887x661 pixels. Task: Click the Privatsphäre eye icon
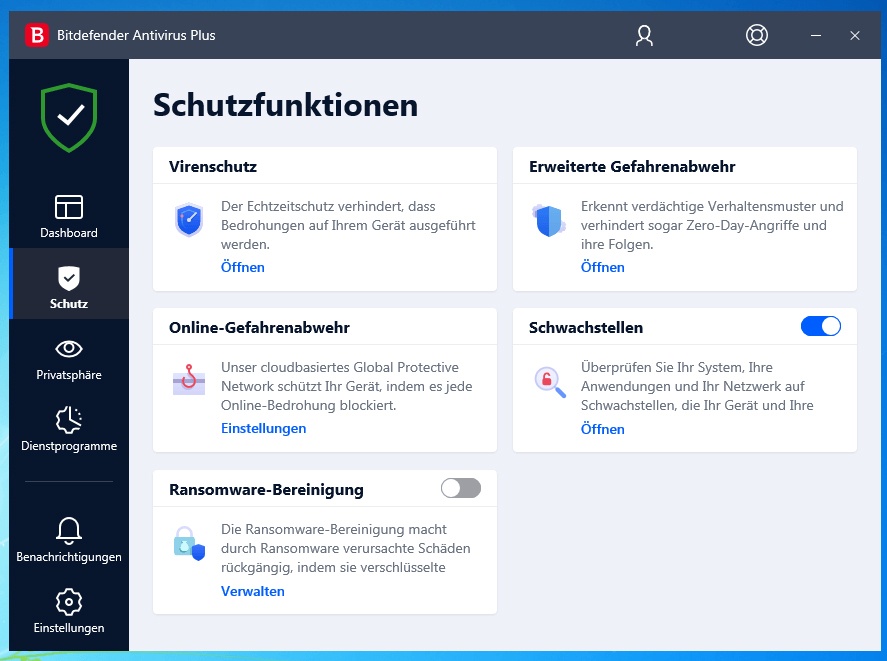tap(69, 349)
